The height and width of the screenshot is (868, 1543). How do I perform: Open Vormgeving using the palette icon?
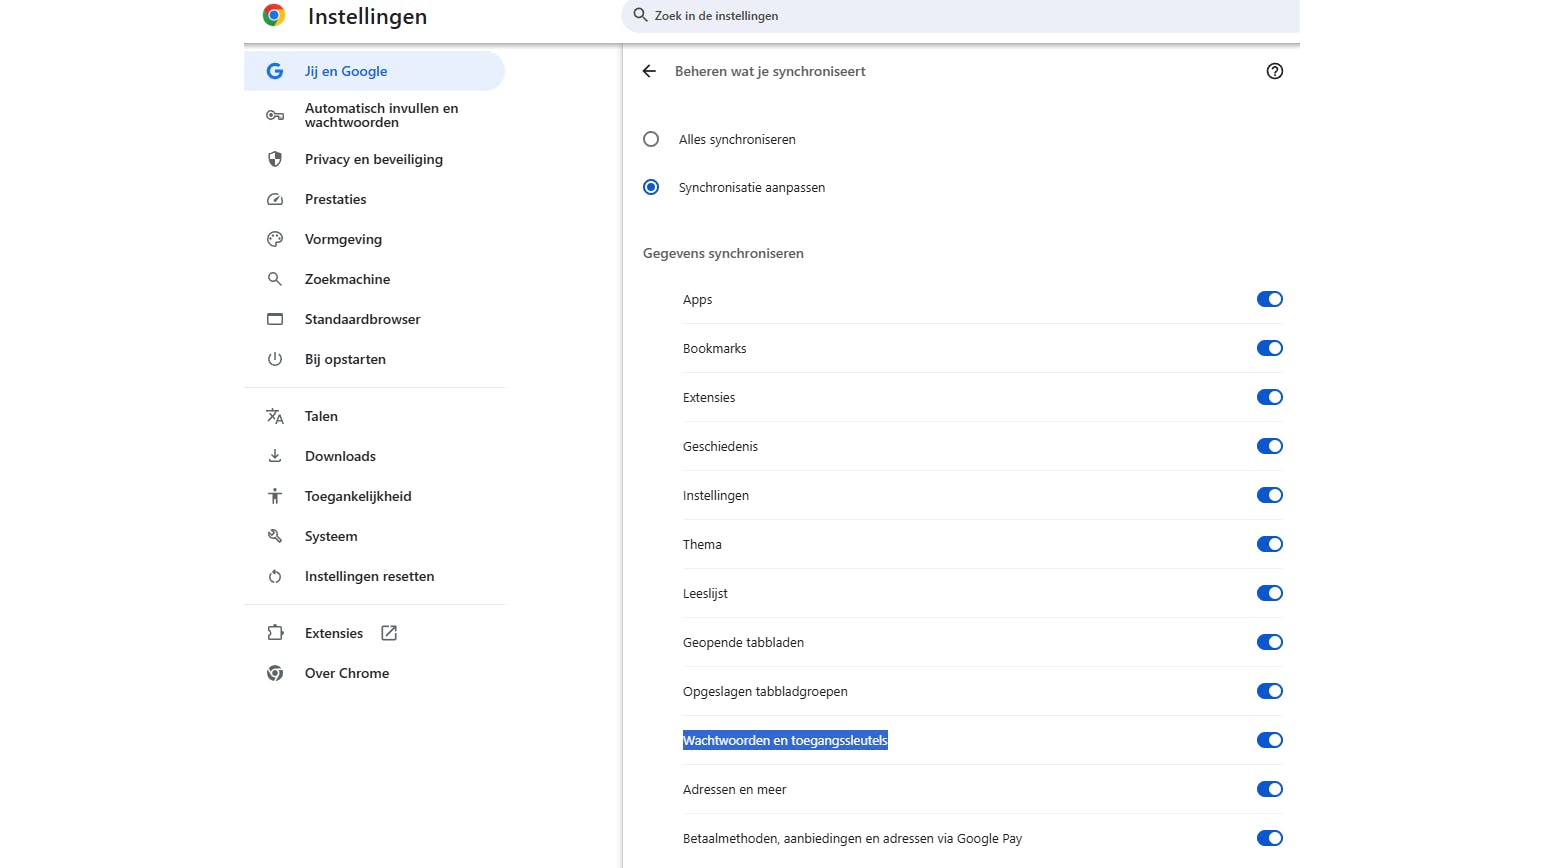[x=275, y=239]
